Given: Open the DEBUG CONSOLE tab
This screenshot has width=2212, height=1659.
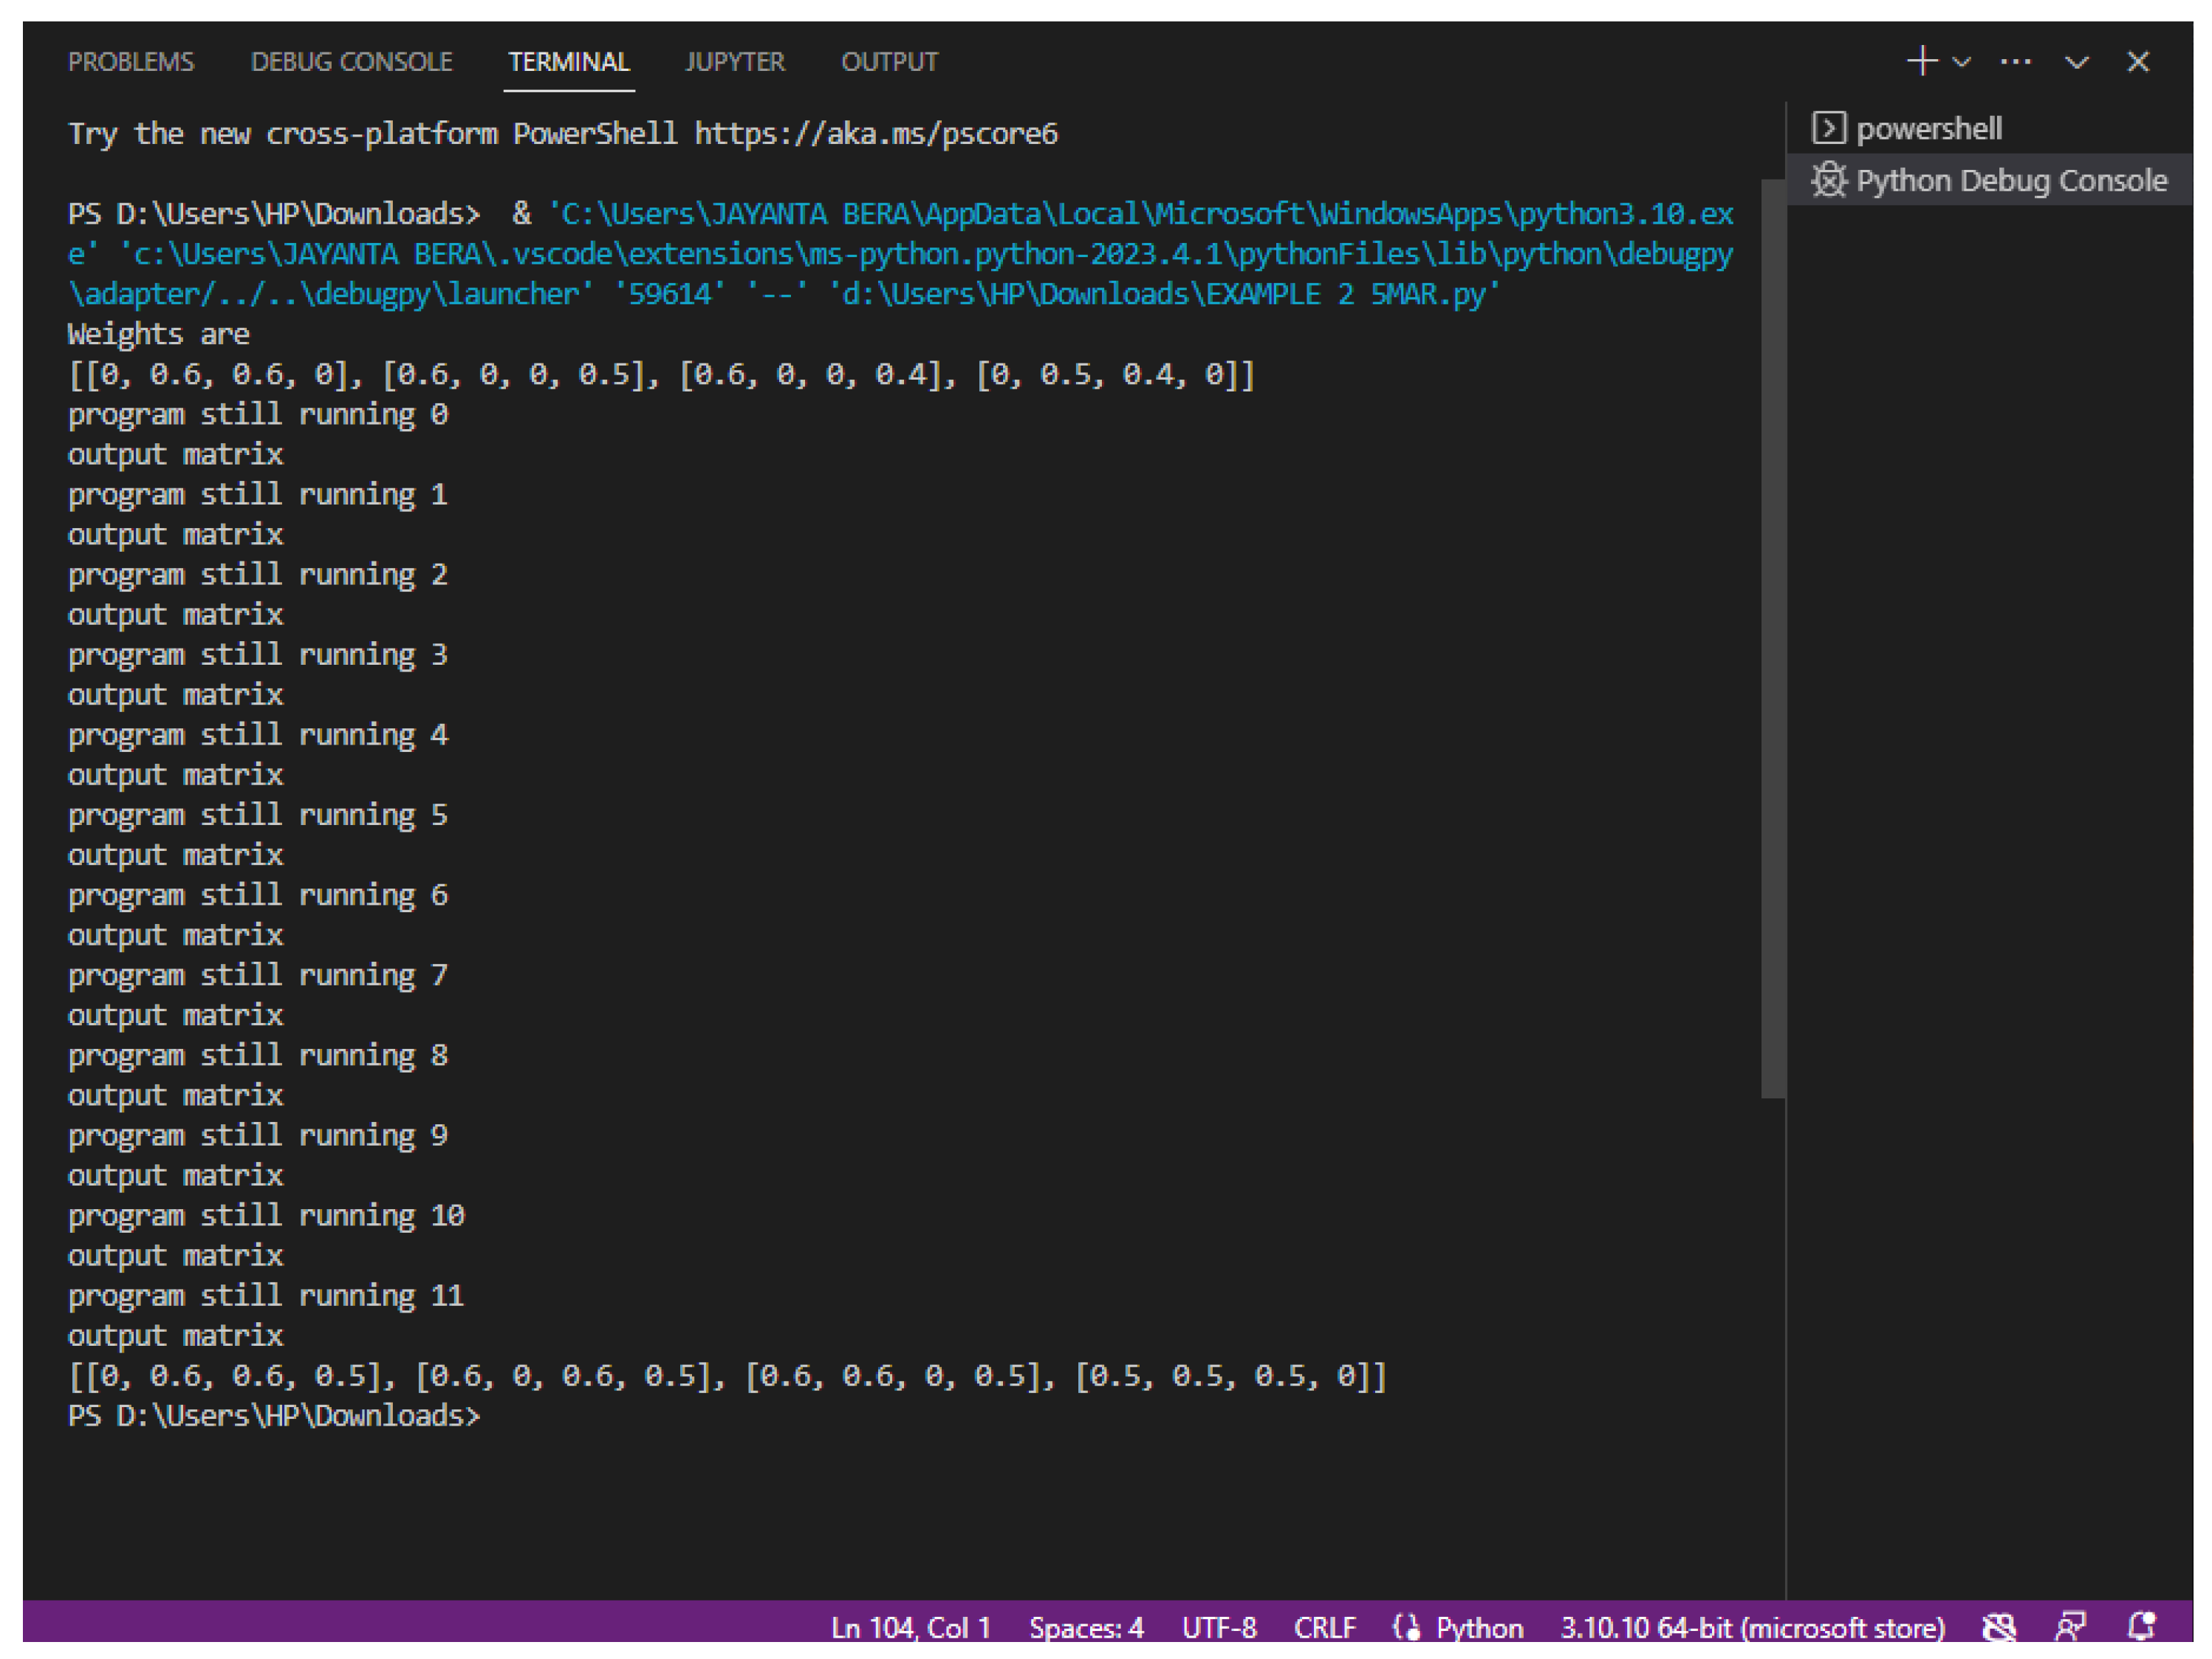Looking at the screenshot, I should (x=351, y=62).
